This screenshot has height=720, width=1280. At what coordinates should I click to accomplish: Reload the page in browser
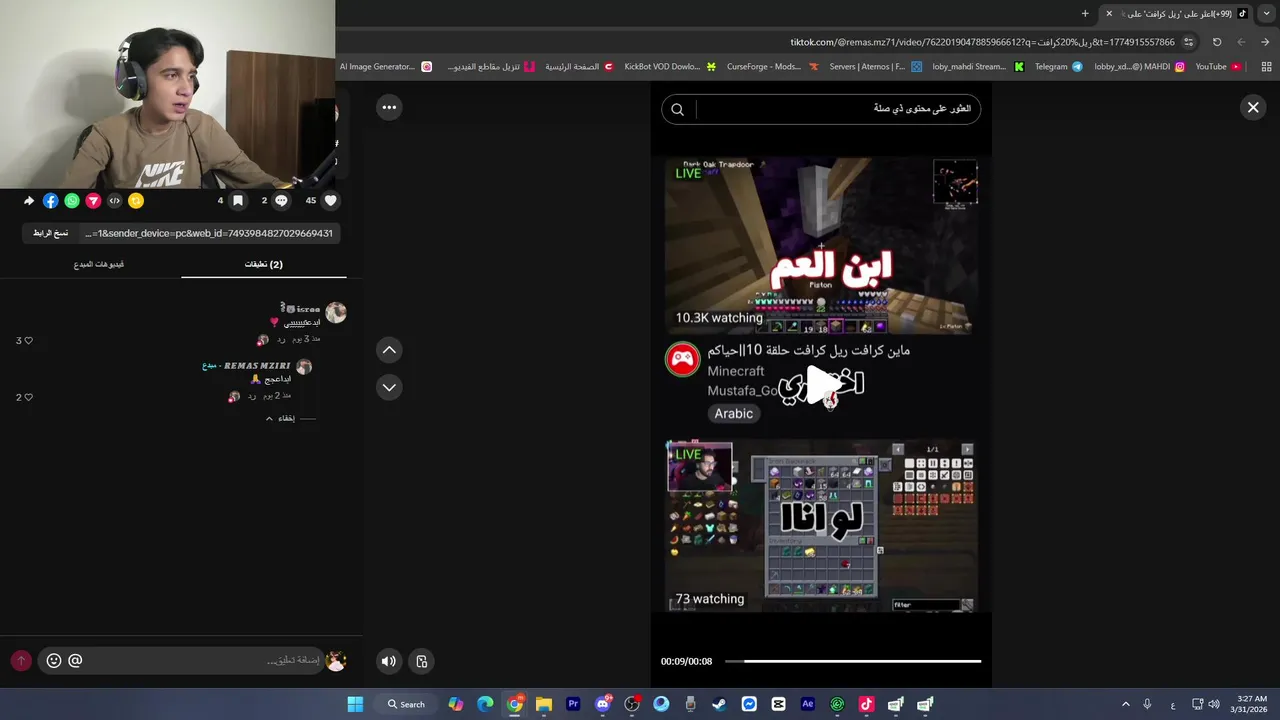coord(1217,42)
